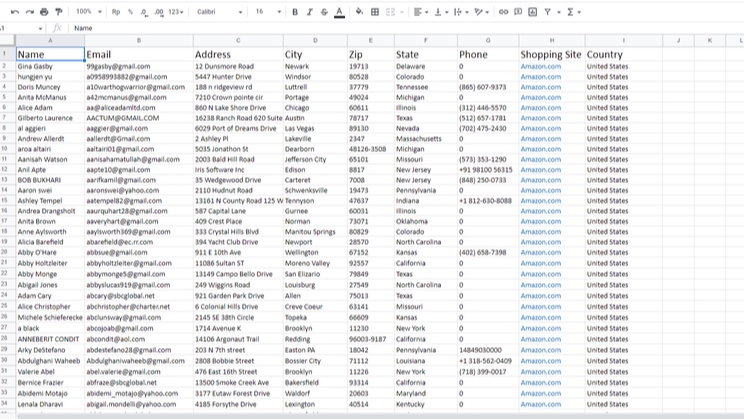Viewport: 744px width, 419px height.
Task: Toggle strikethrough formatting
Action: point(325,12)
